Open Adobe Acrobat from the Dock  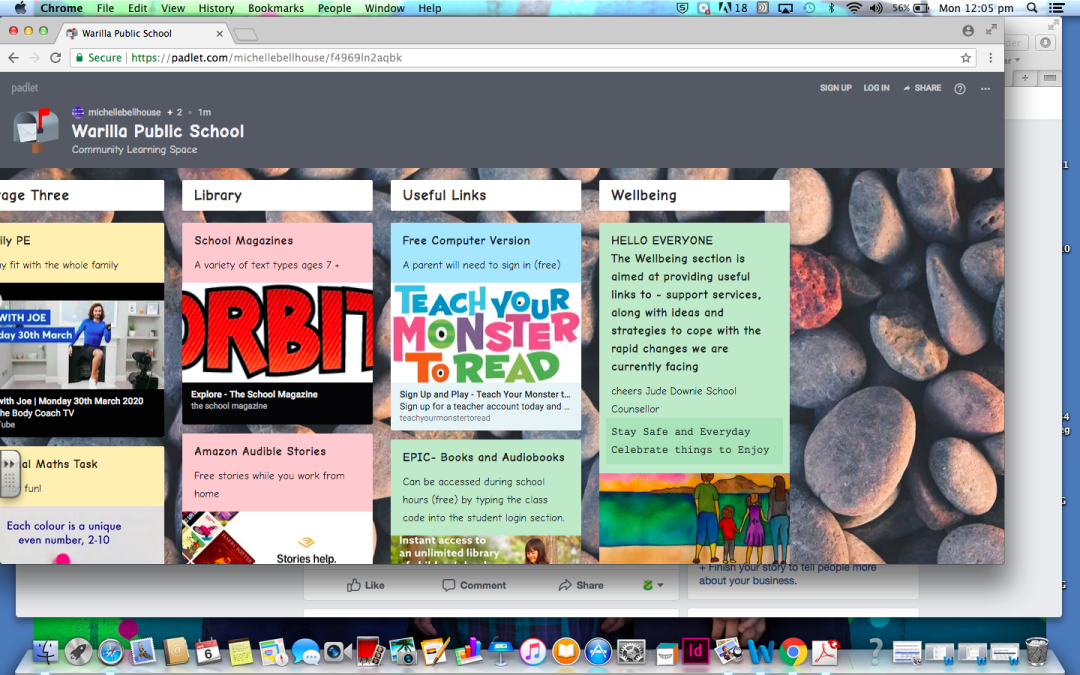coord(825,652)
